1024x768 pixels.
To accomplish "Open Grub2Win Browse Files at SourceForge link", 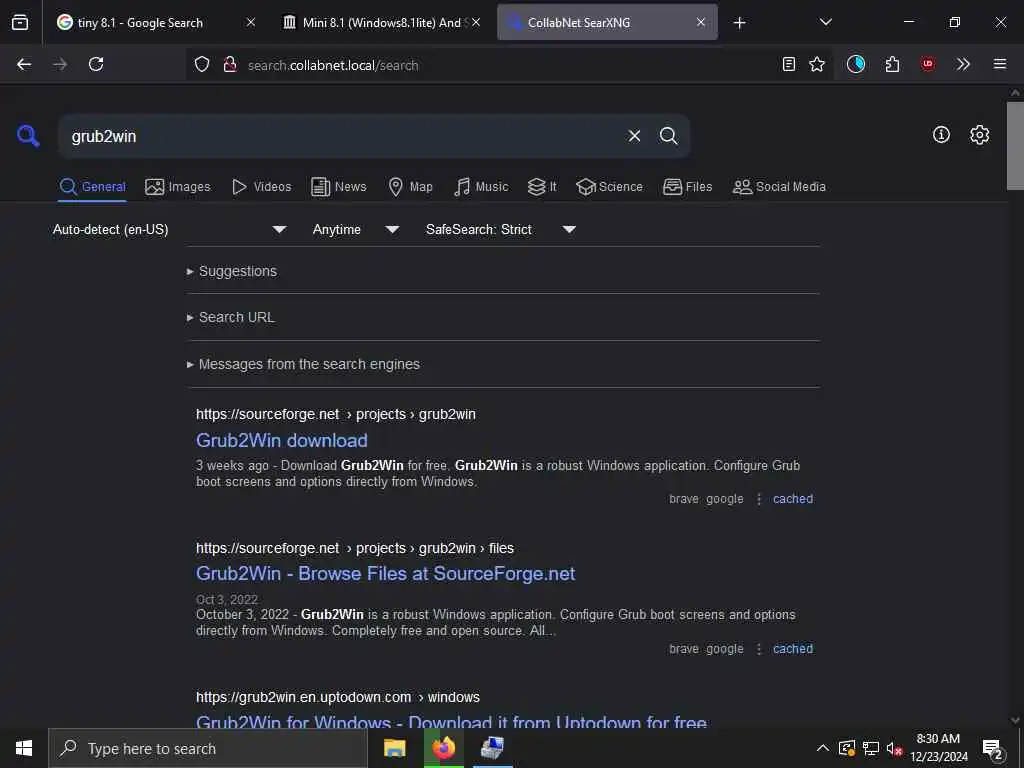I will (x=385, y=574).
